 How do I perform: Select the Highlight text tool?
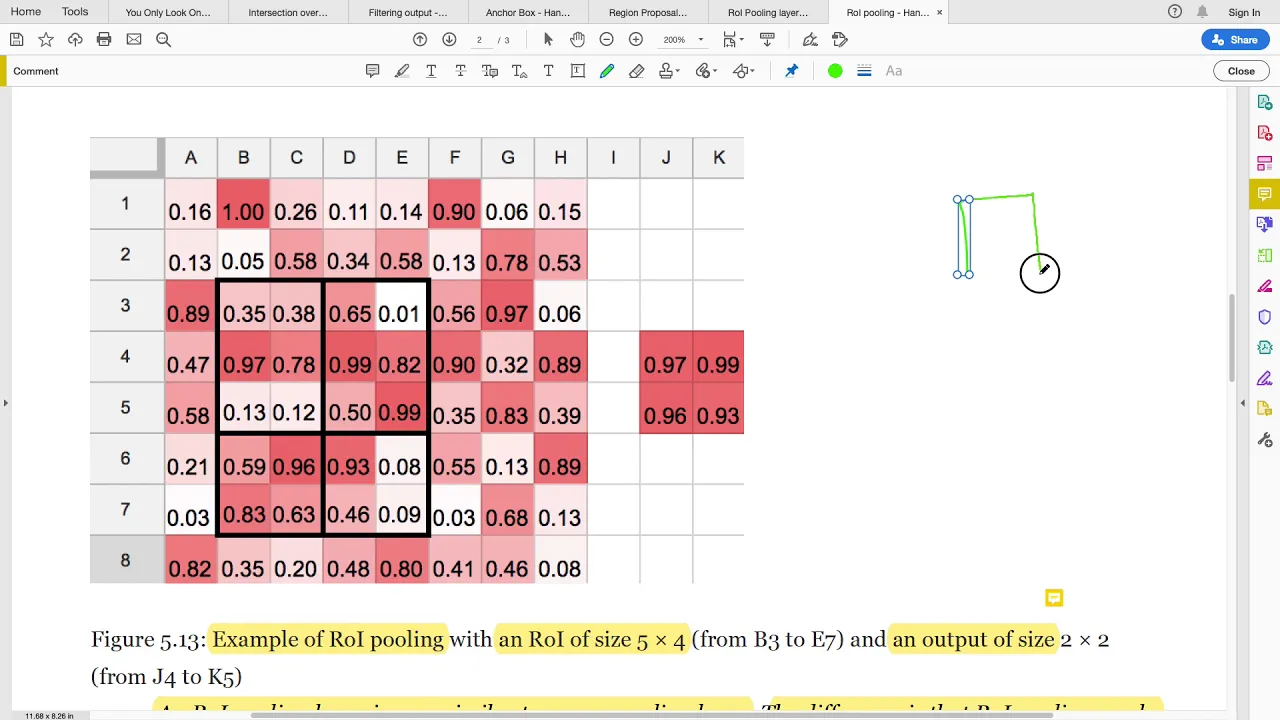402,71
